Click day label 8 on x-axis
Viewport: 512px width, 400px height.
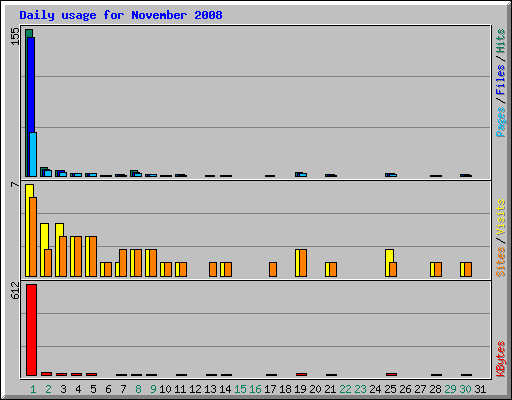tap(138, 389)
